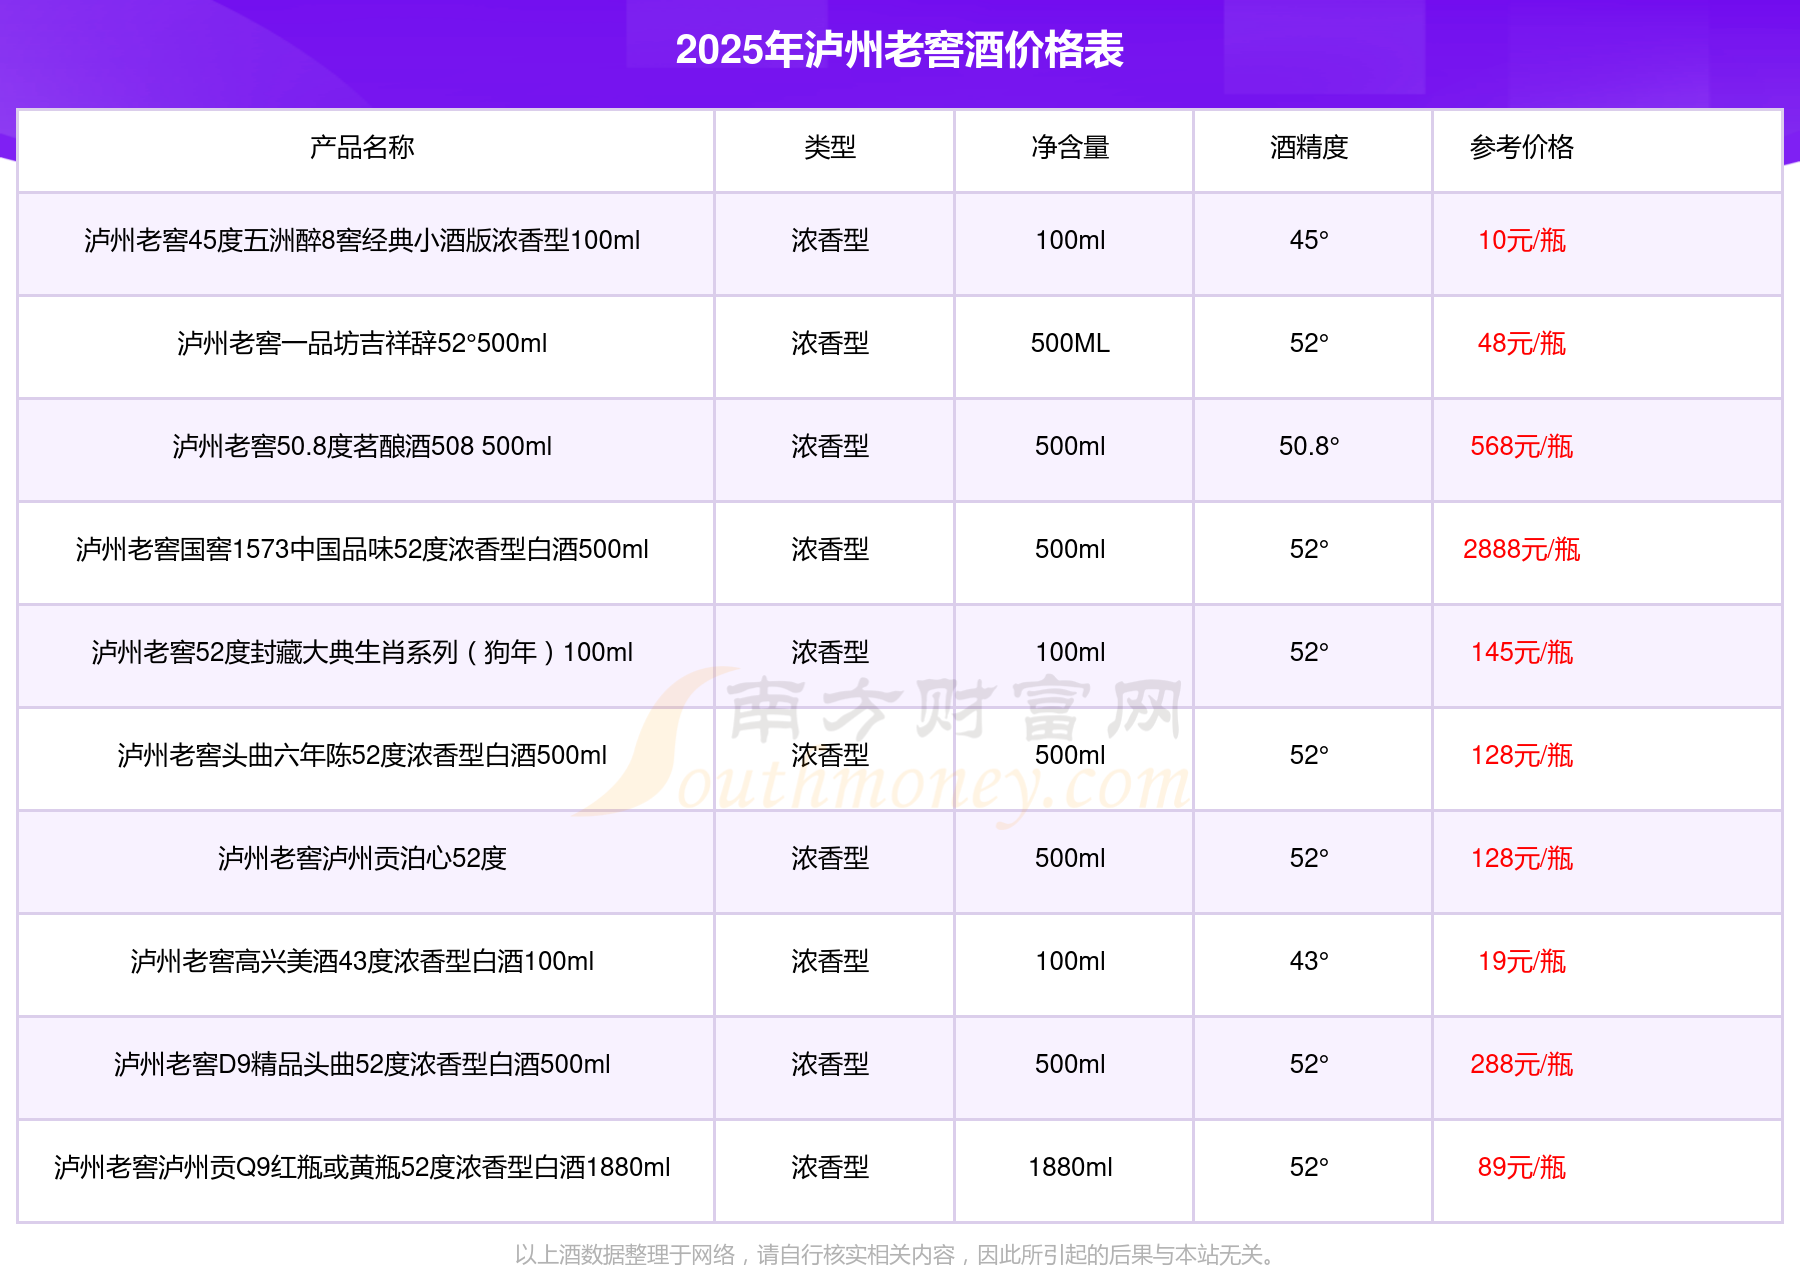Screen dimensions: 1800x1270
Task: Click 52° in the 一品坊吉祥辞 row
Action: coord(1309,343)
